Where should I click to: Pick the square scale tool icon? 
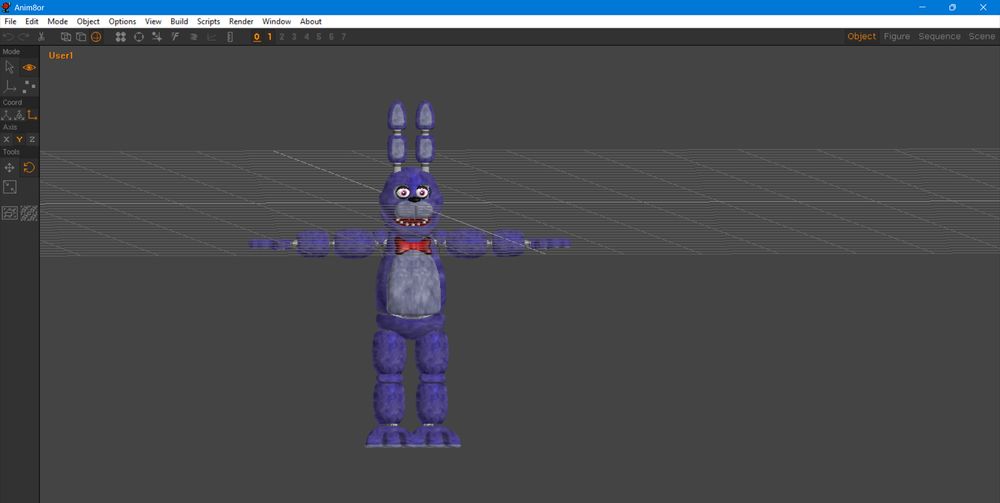[10, 187]
